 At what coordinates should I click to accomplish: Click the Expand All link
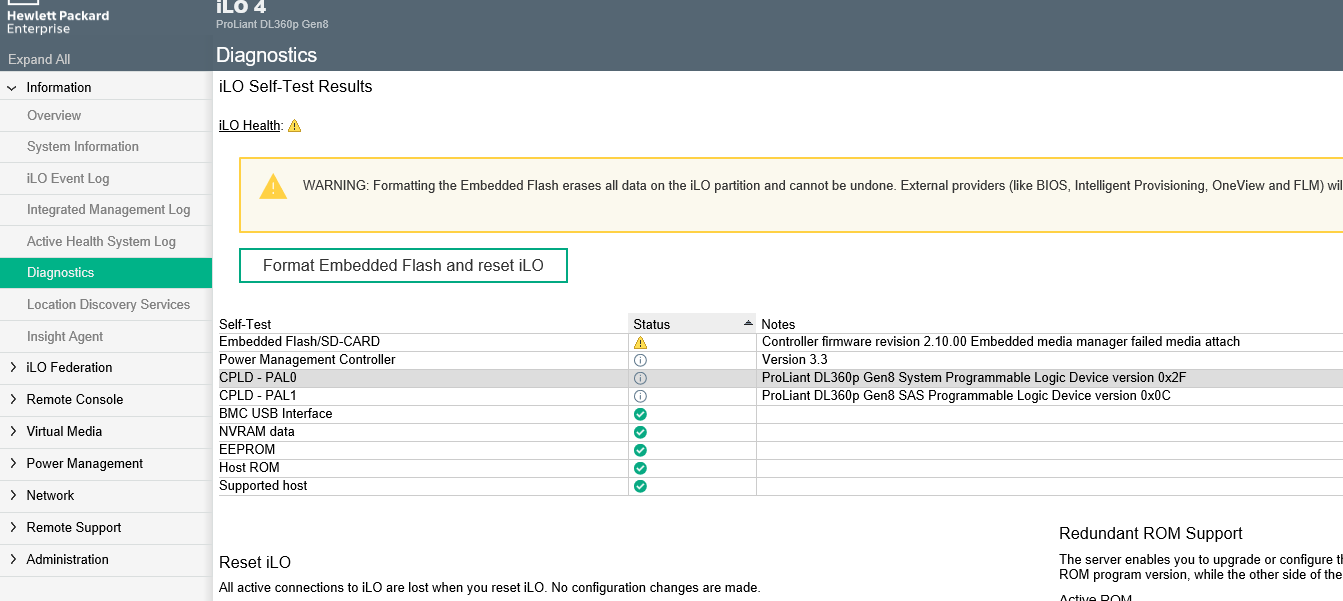(x=38, y=59)
